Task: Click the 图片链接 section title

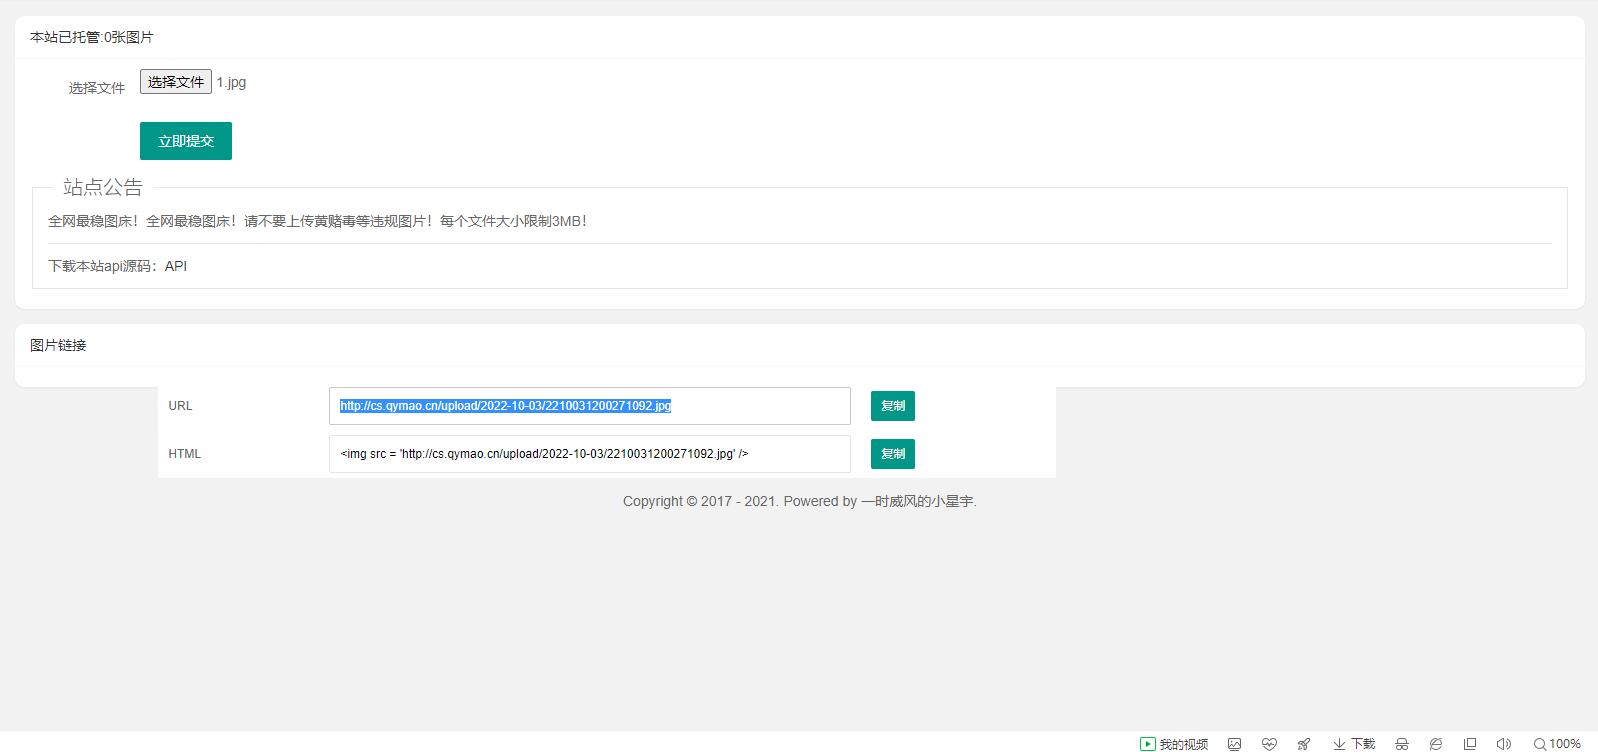Action: 58,345
